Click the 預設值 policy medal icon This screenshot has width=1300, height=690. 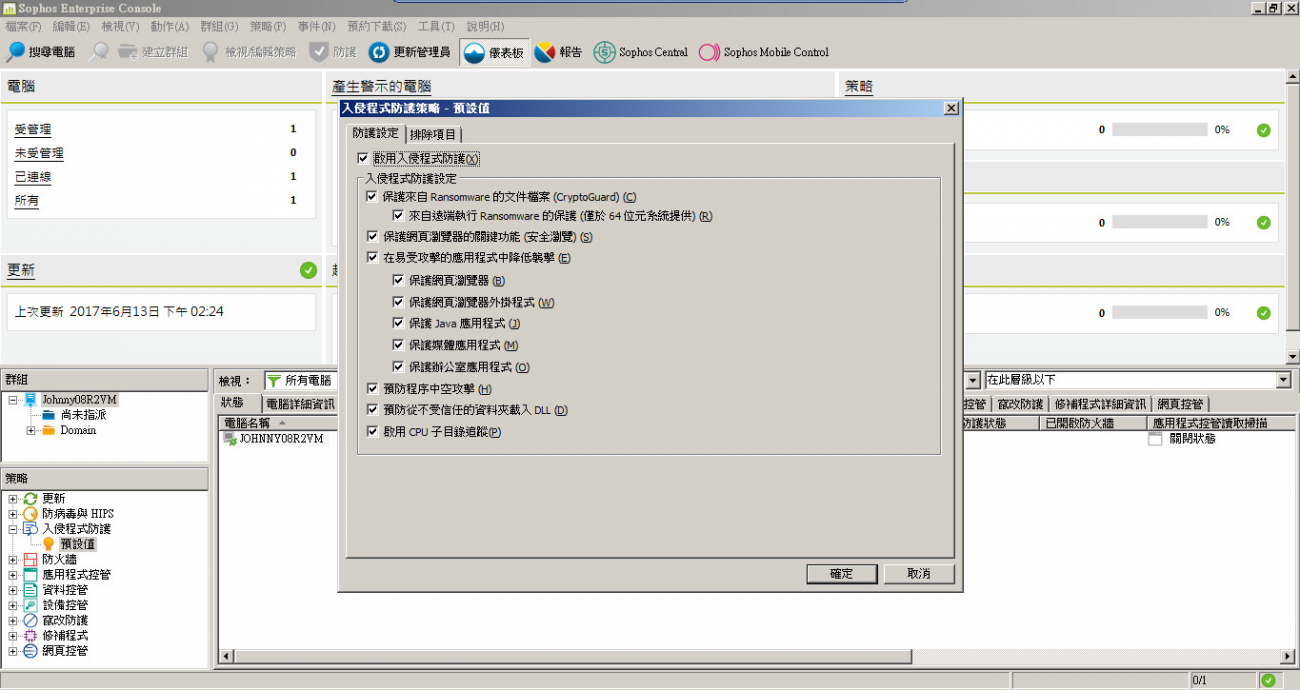(49, 544)
